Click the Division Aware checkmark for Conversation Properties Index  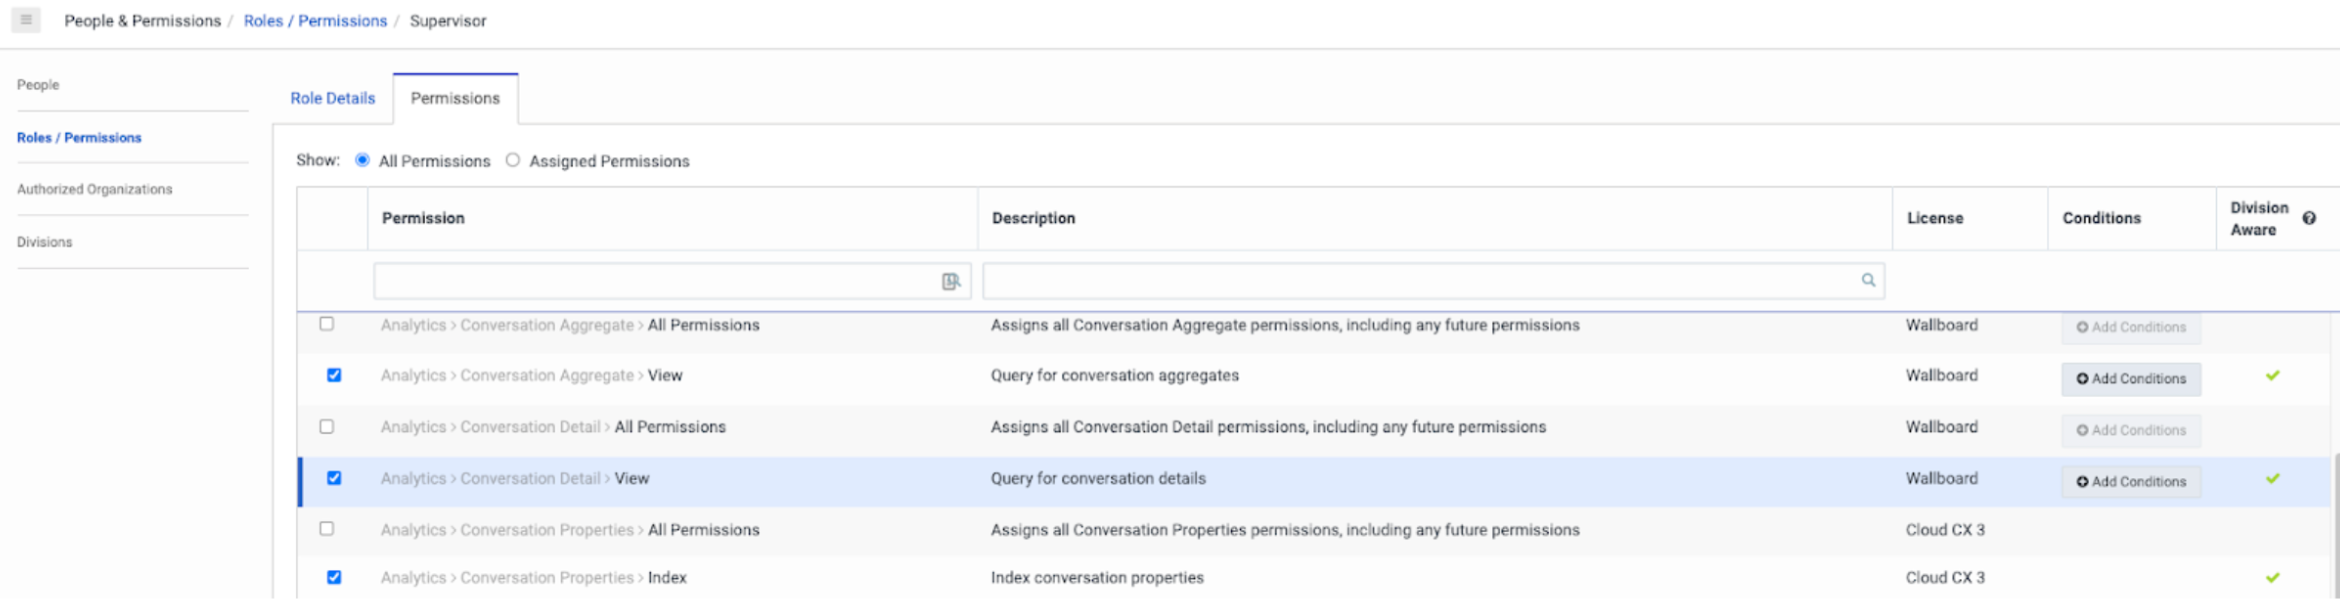2273,578
